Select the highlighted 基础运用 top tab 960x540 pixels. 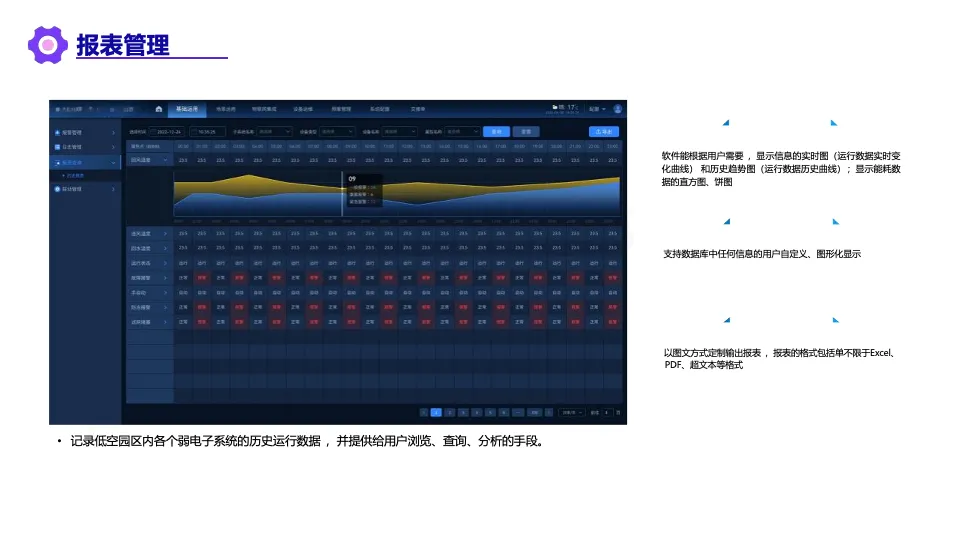187,109
